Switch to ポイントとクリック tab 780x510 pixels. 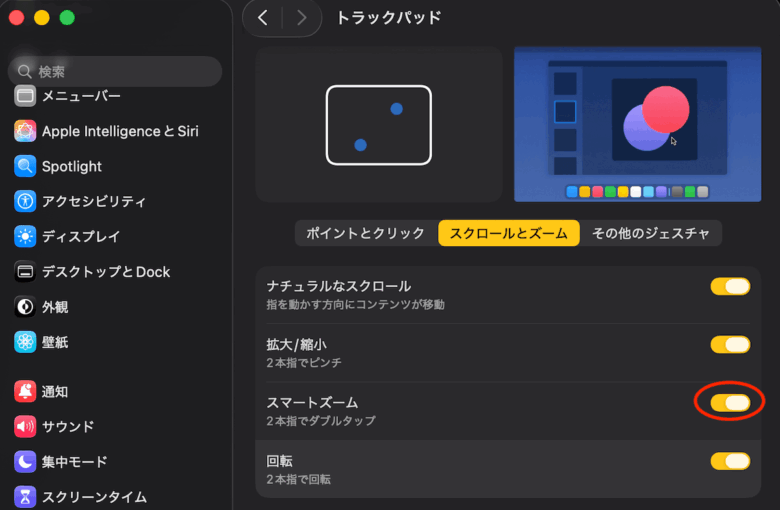tap(365, 233)
